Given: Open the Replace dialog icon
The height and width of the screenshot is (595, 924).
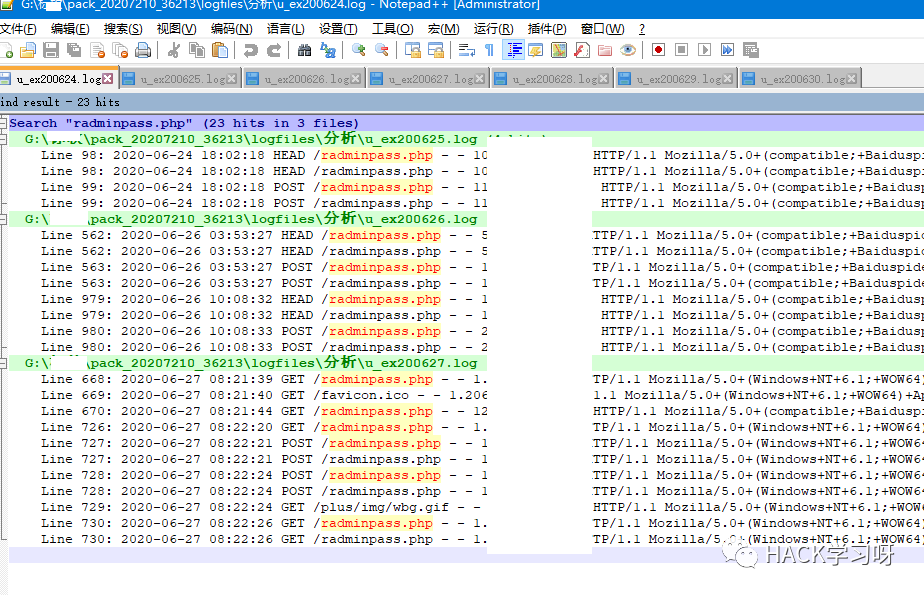Looking at the screenshot, I should point(328,51).
